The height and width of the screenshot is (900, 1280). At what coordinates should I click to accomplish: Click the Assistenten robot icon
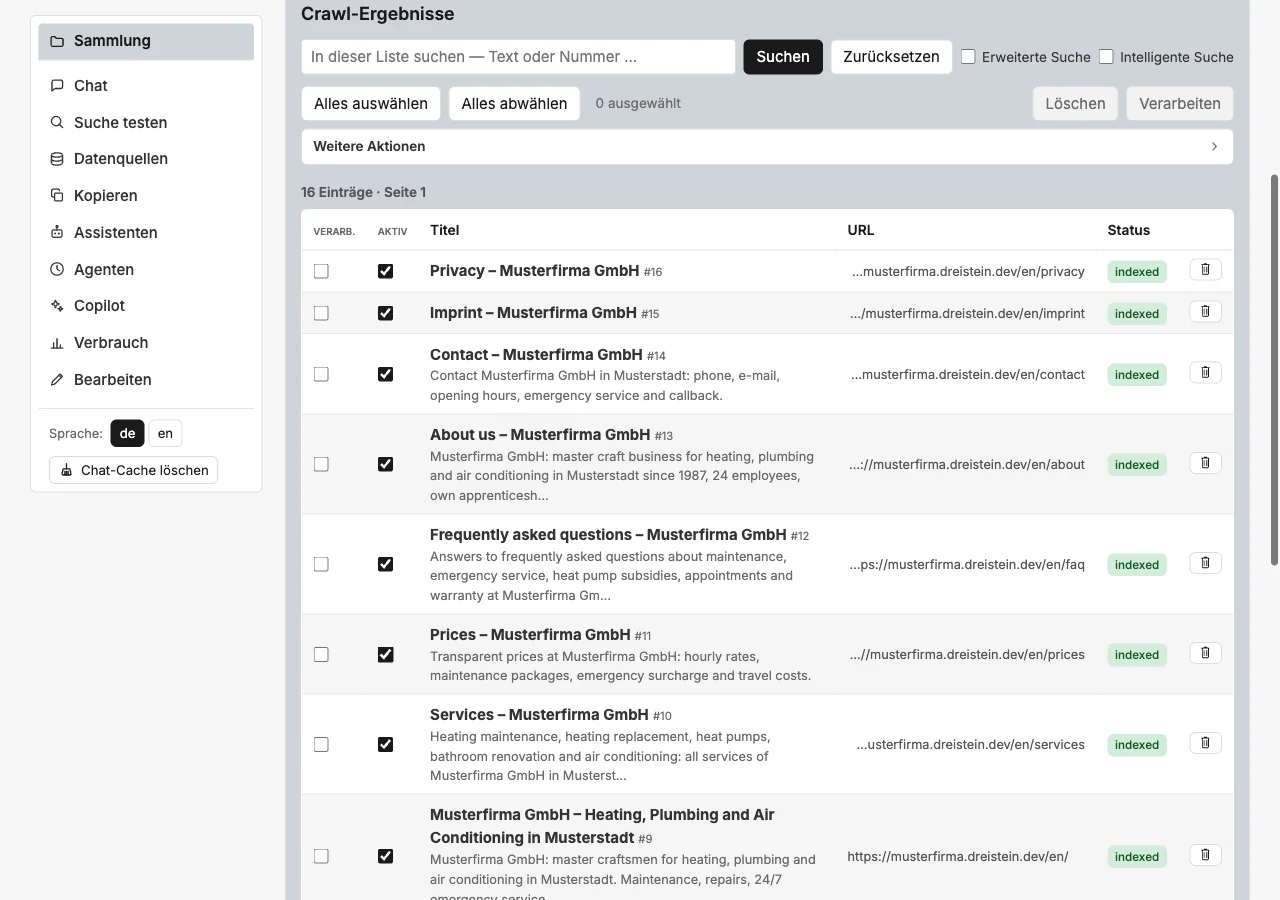pos(57,232)
